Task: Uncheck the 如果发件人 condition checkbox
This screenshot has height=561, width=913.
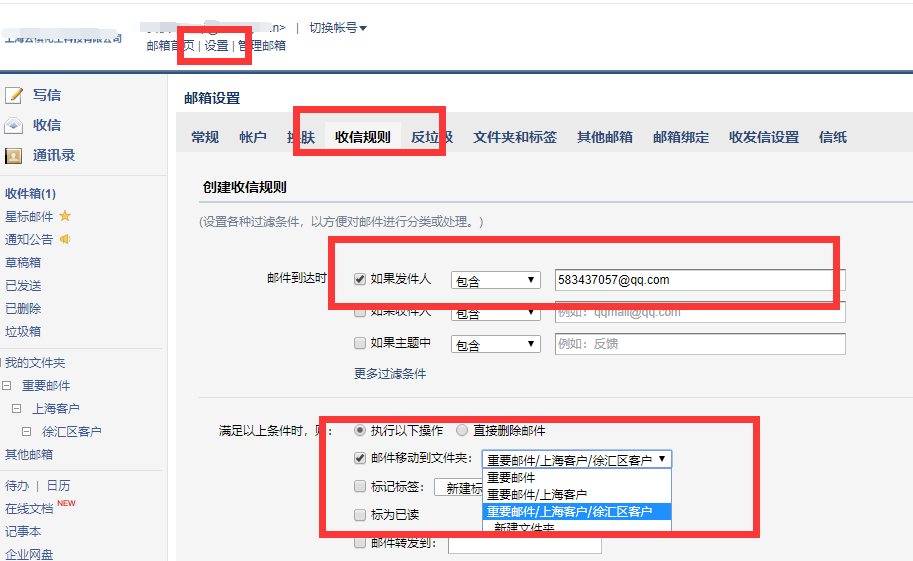Action: click(x=360, y=279)
